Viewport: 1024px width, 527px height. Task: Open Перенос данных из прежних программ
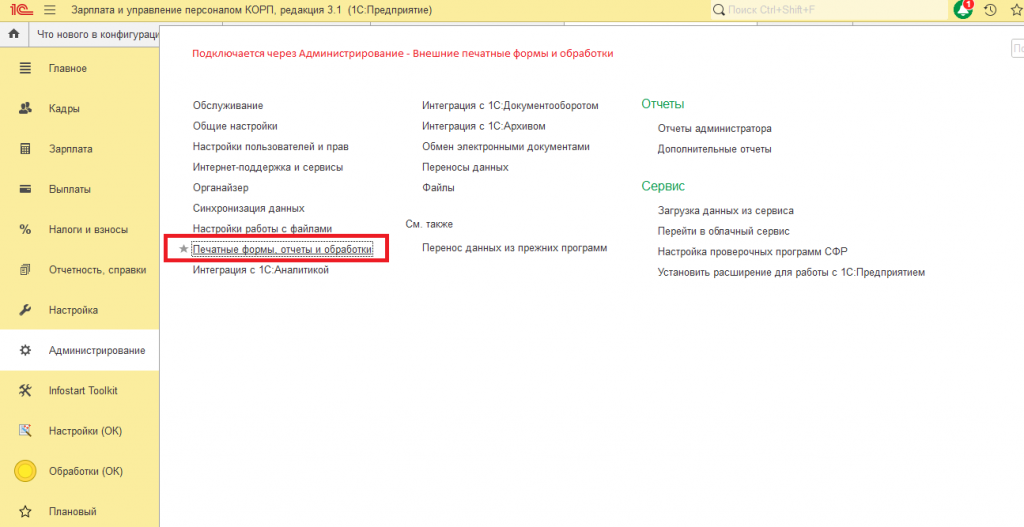click(515, 248)
